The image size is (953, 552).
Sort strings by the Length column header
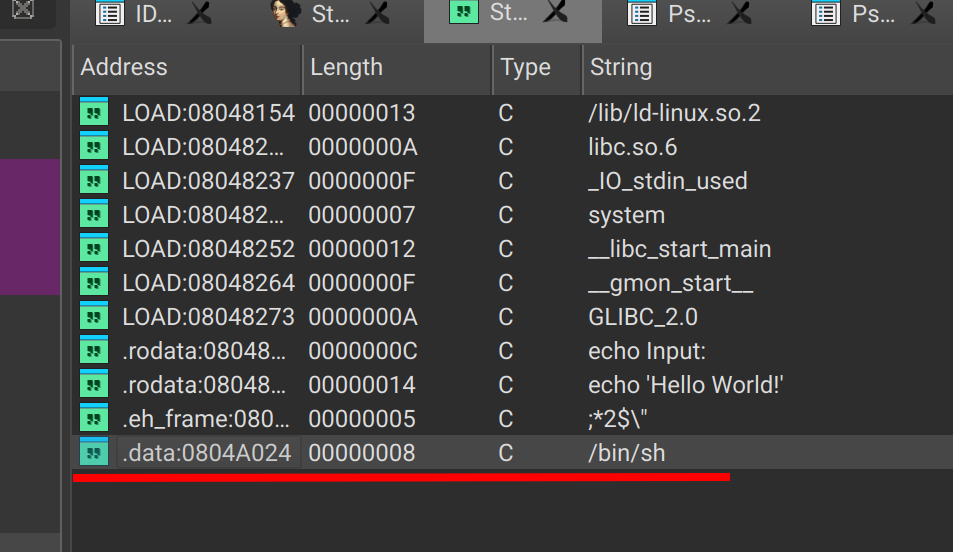pyautogui.click(x=346, y=68)
